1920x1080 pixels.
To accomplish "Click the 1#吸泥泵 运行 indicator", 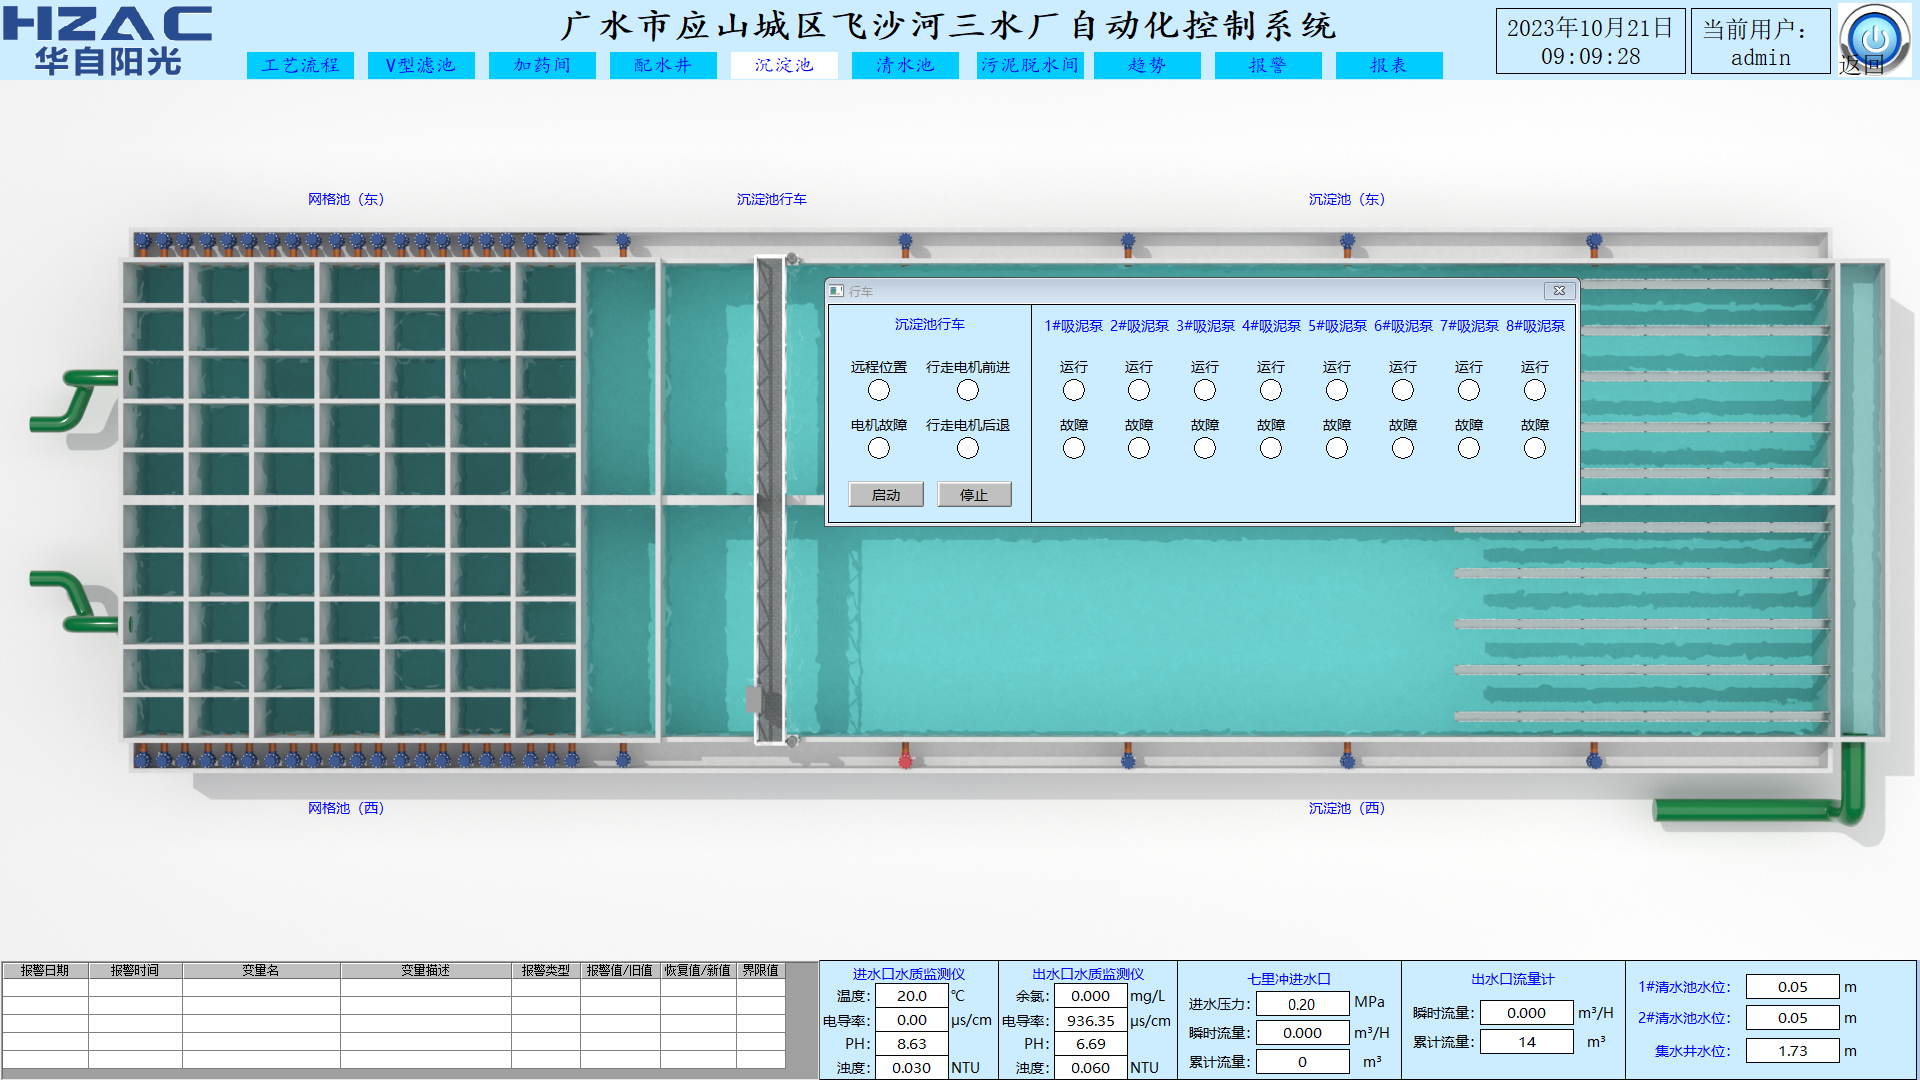I will click(1073, 390).
